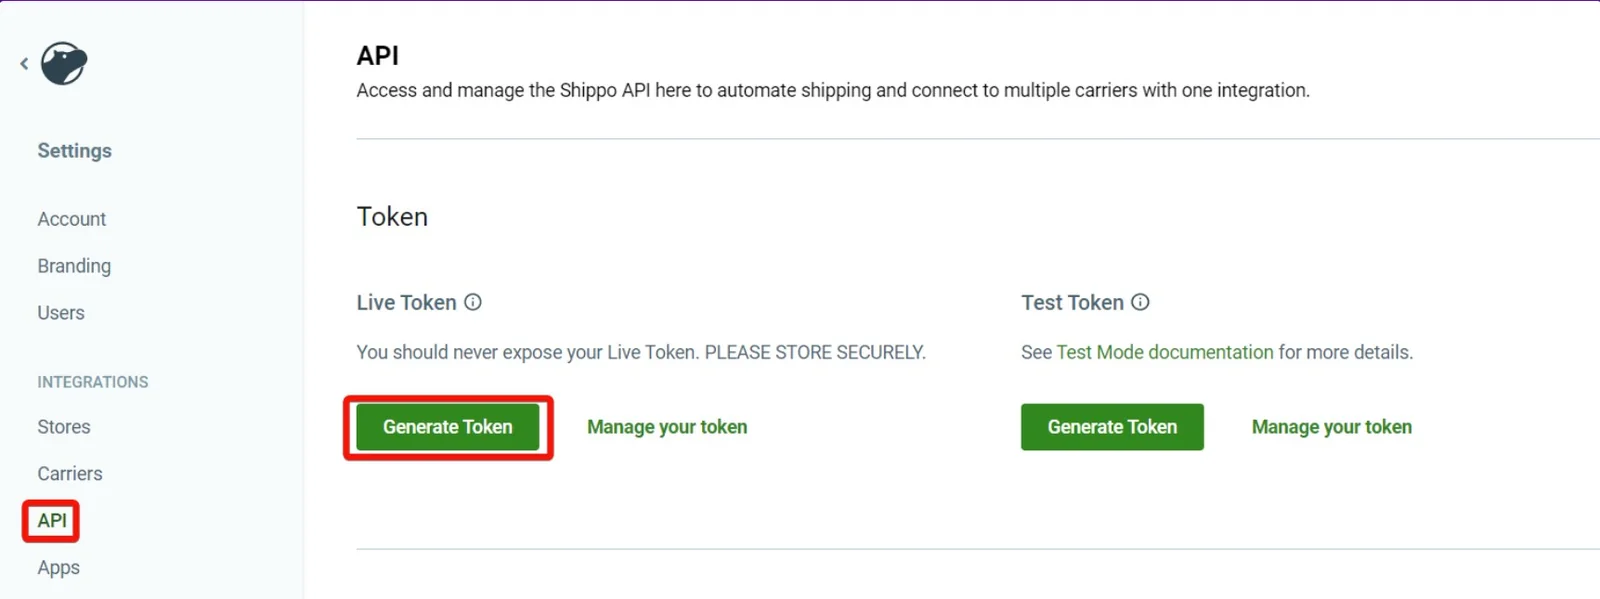The height and width of the screenshot is (599, 1600).
Task: Click the Token section heading
Action: 392,217
